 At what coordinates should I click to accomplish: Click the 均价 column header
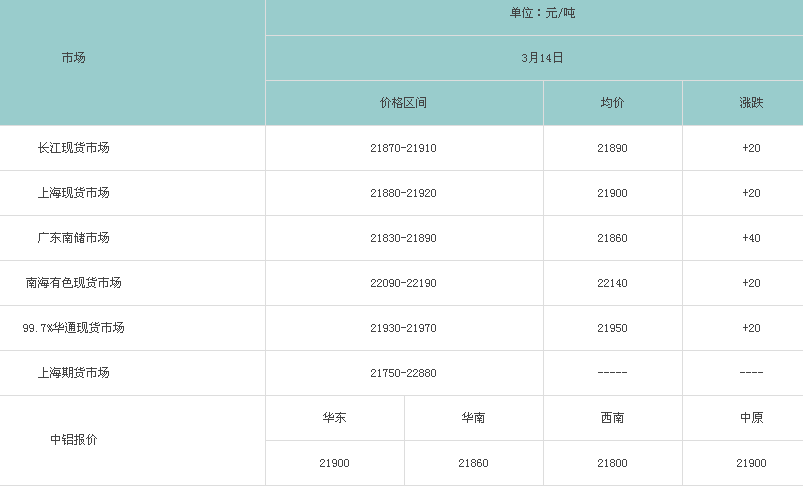tap(612, 103)
